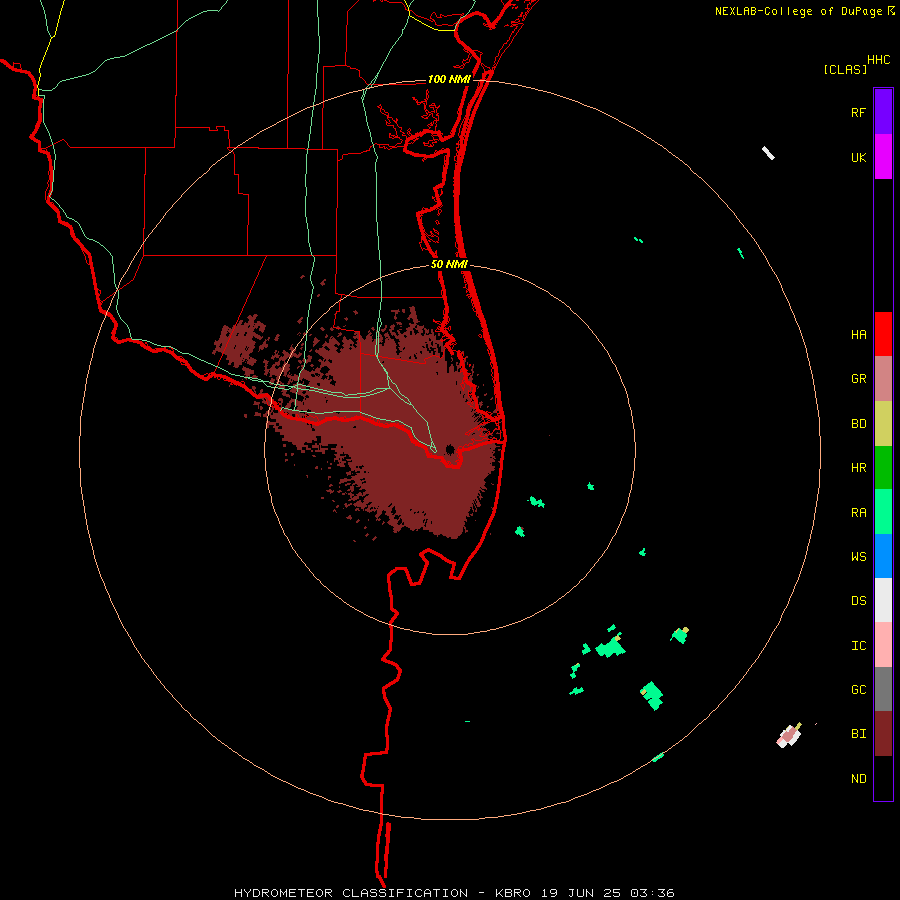Click the BI legend label
Screen dimensions: 900x900
pyautogui.click(x=858, y=734)
